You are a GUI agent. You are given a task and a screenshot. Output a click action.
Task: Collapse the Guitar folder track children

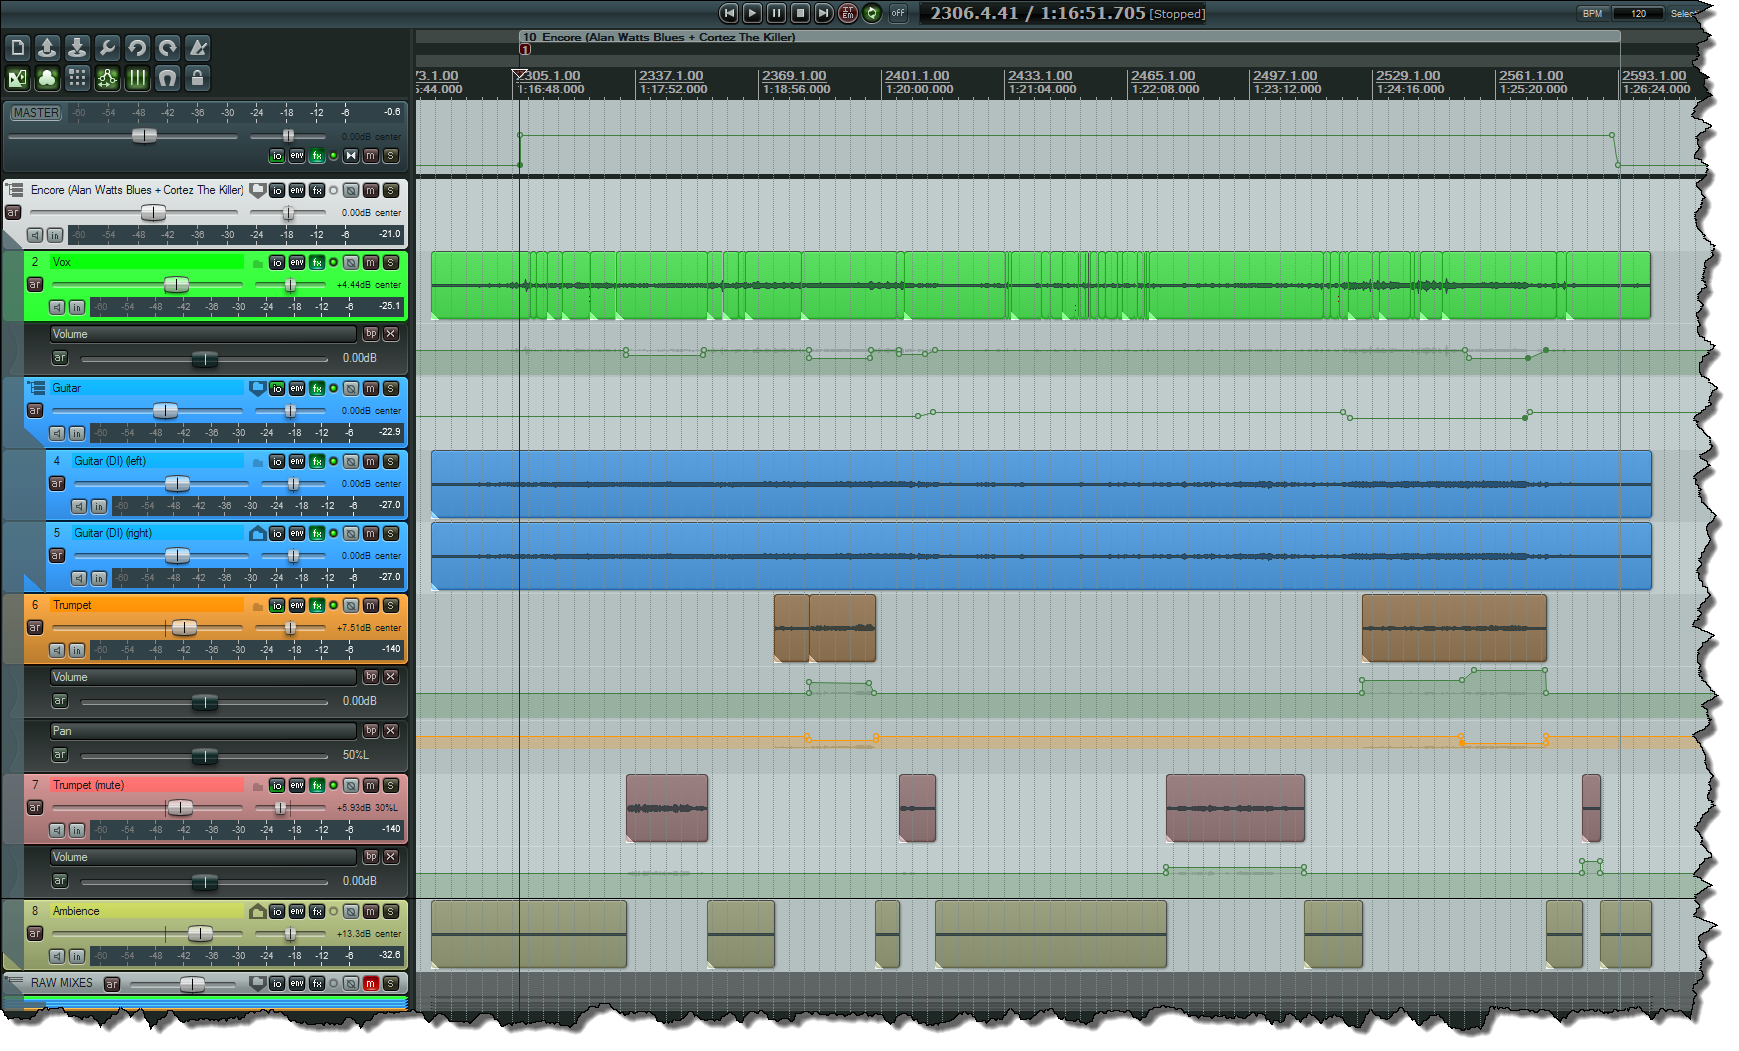tap(36, 387)
